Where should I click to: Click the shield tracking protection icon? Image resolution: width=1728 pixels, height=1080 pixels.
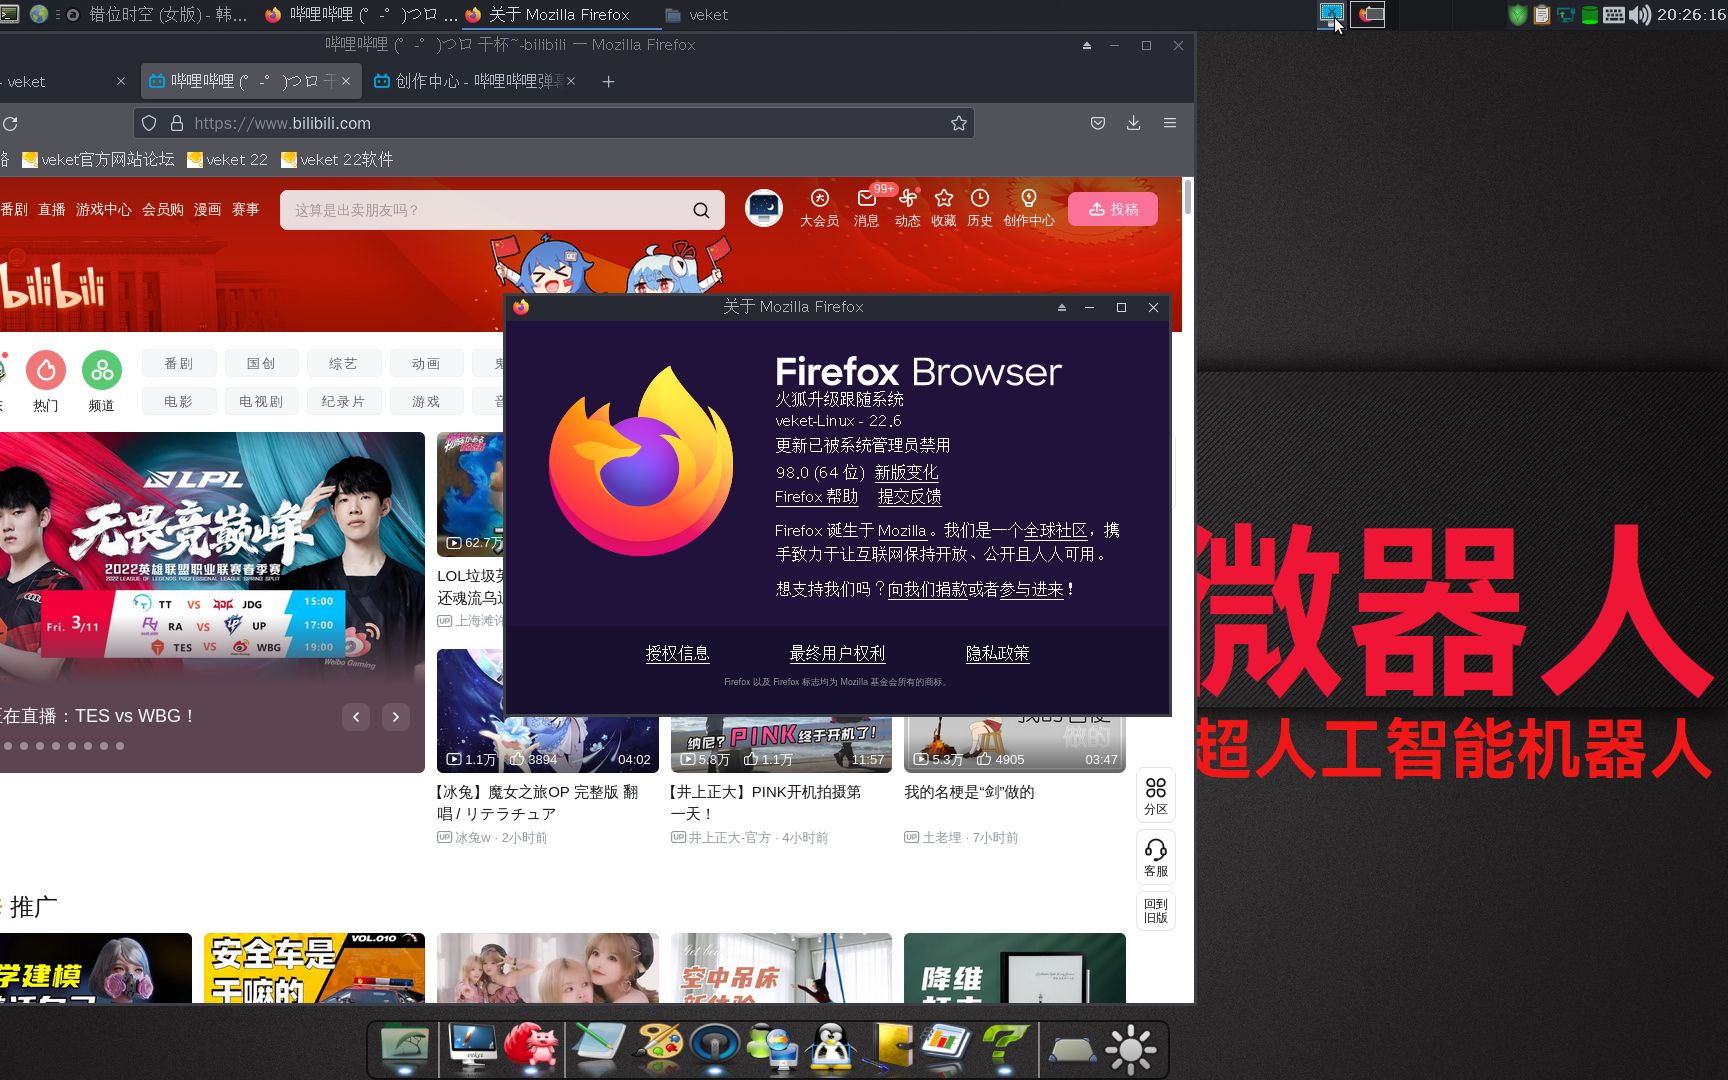(x=149, y=123)
